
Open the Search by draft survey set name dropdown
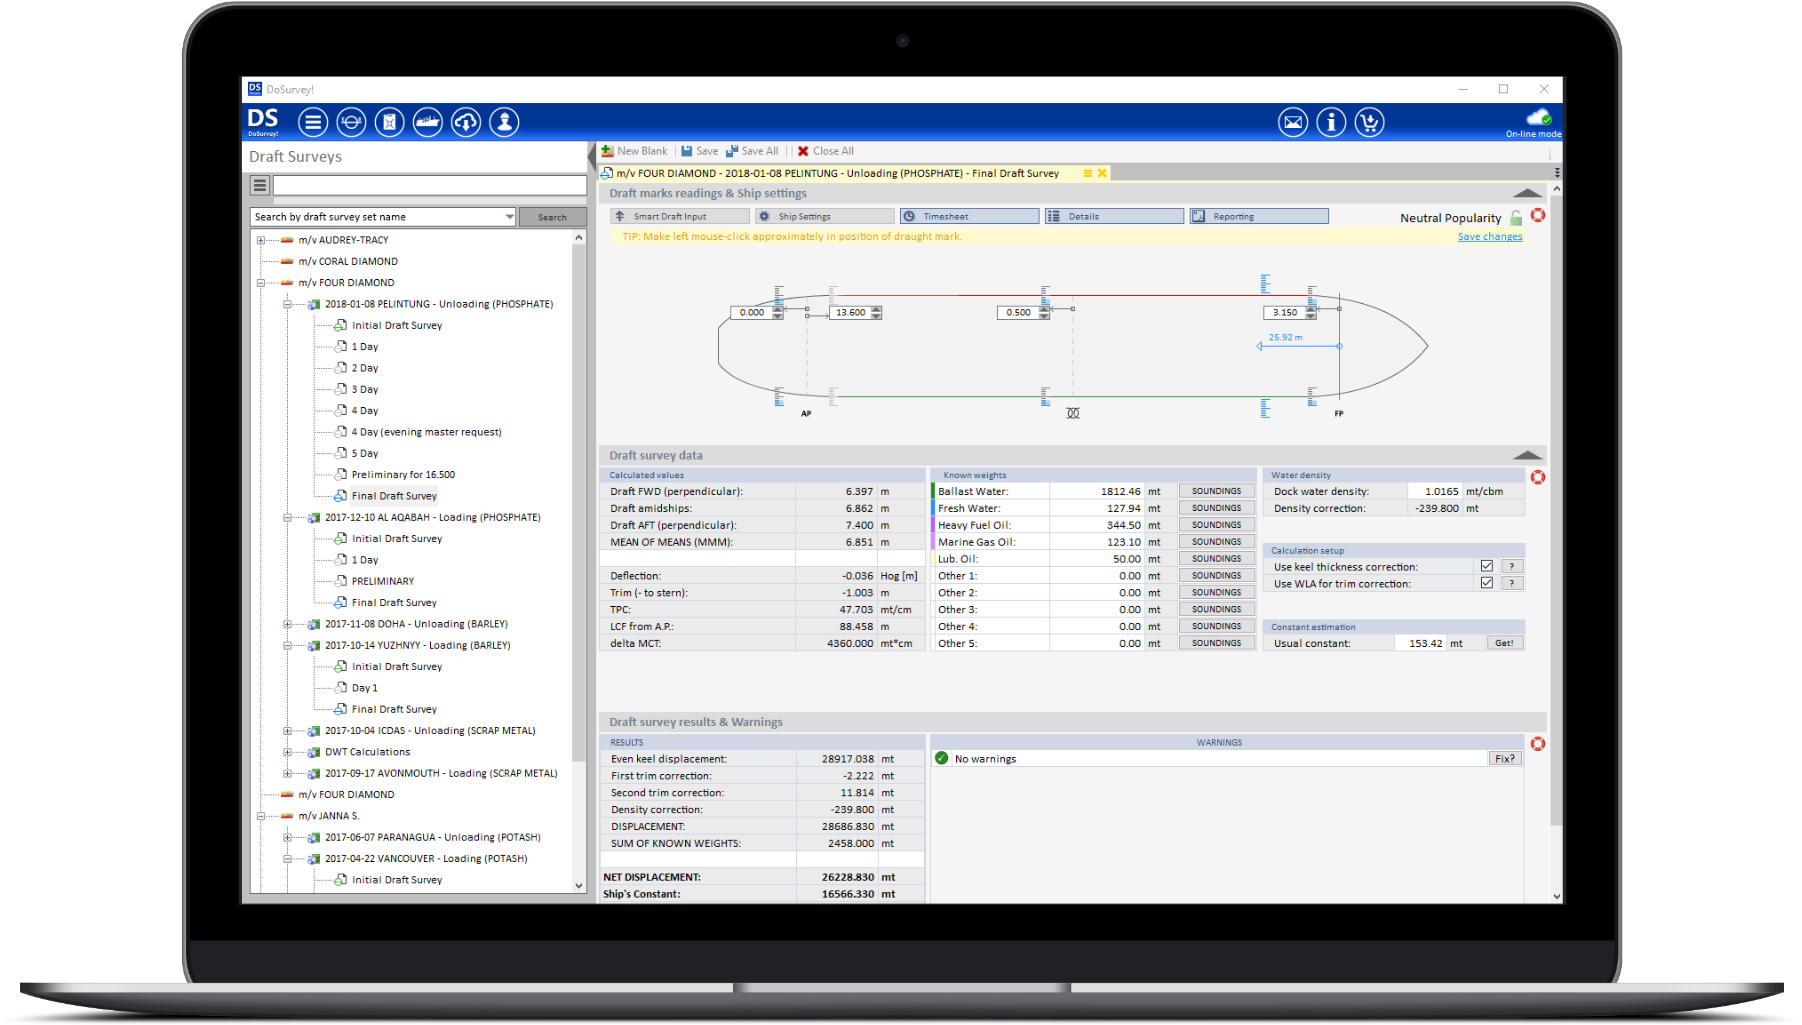509,217
